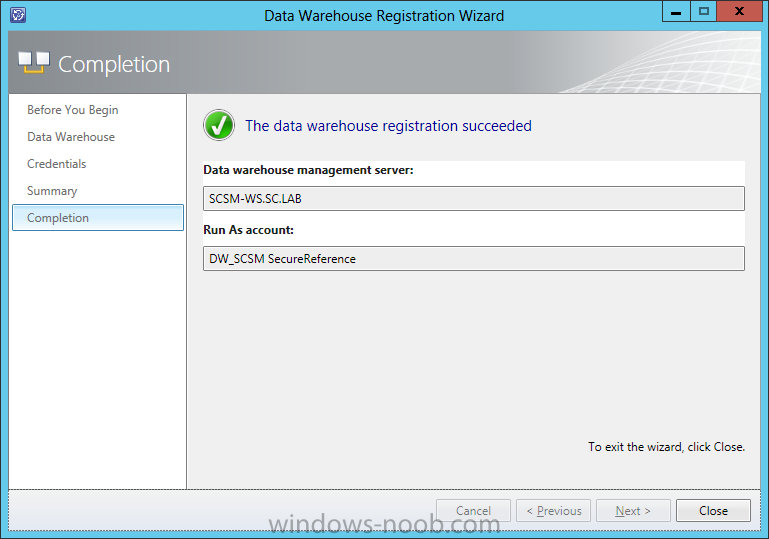Click the Close button
Viewport: 769px width, 539px height.
click(x=713, y=511)
